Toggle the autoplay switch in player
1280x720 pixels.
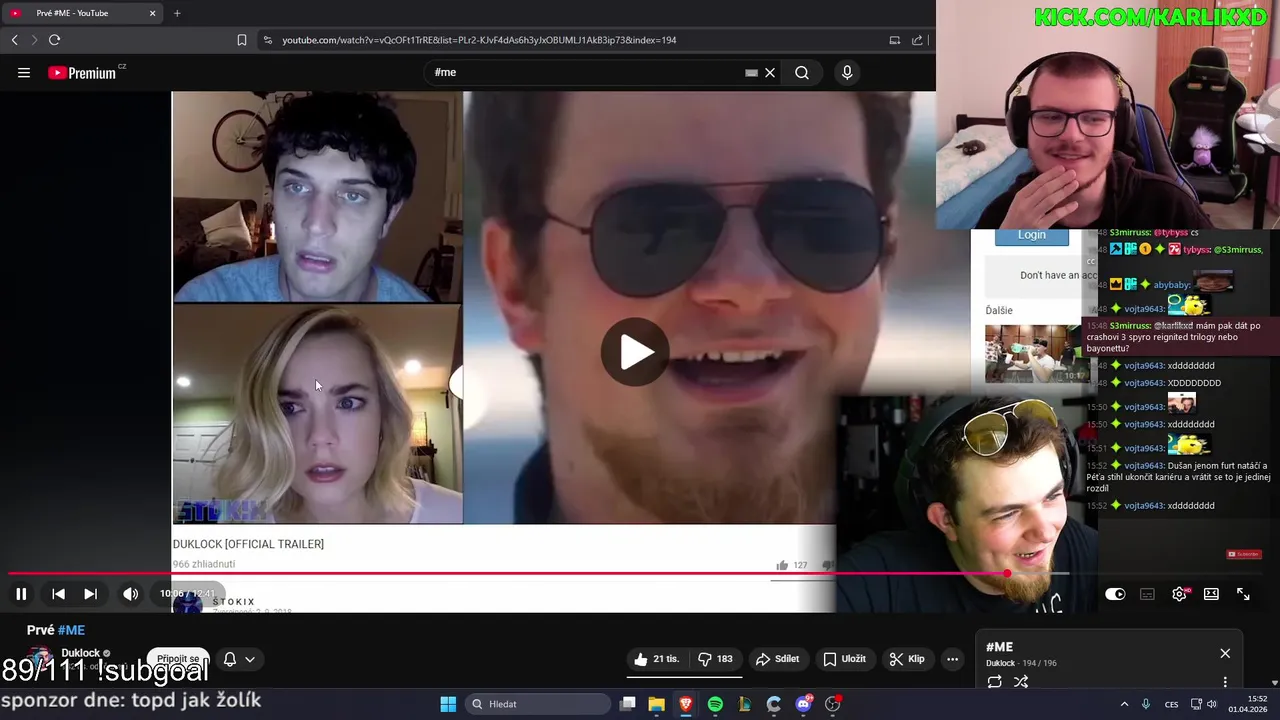[x=1115, y=594]
